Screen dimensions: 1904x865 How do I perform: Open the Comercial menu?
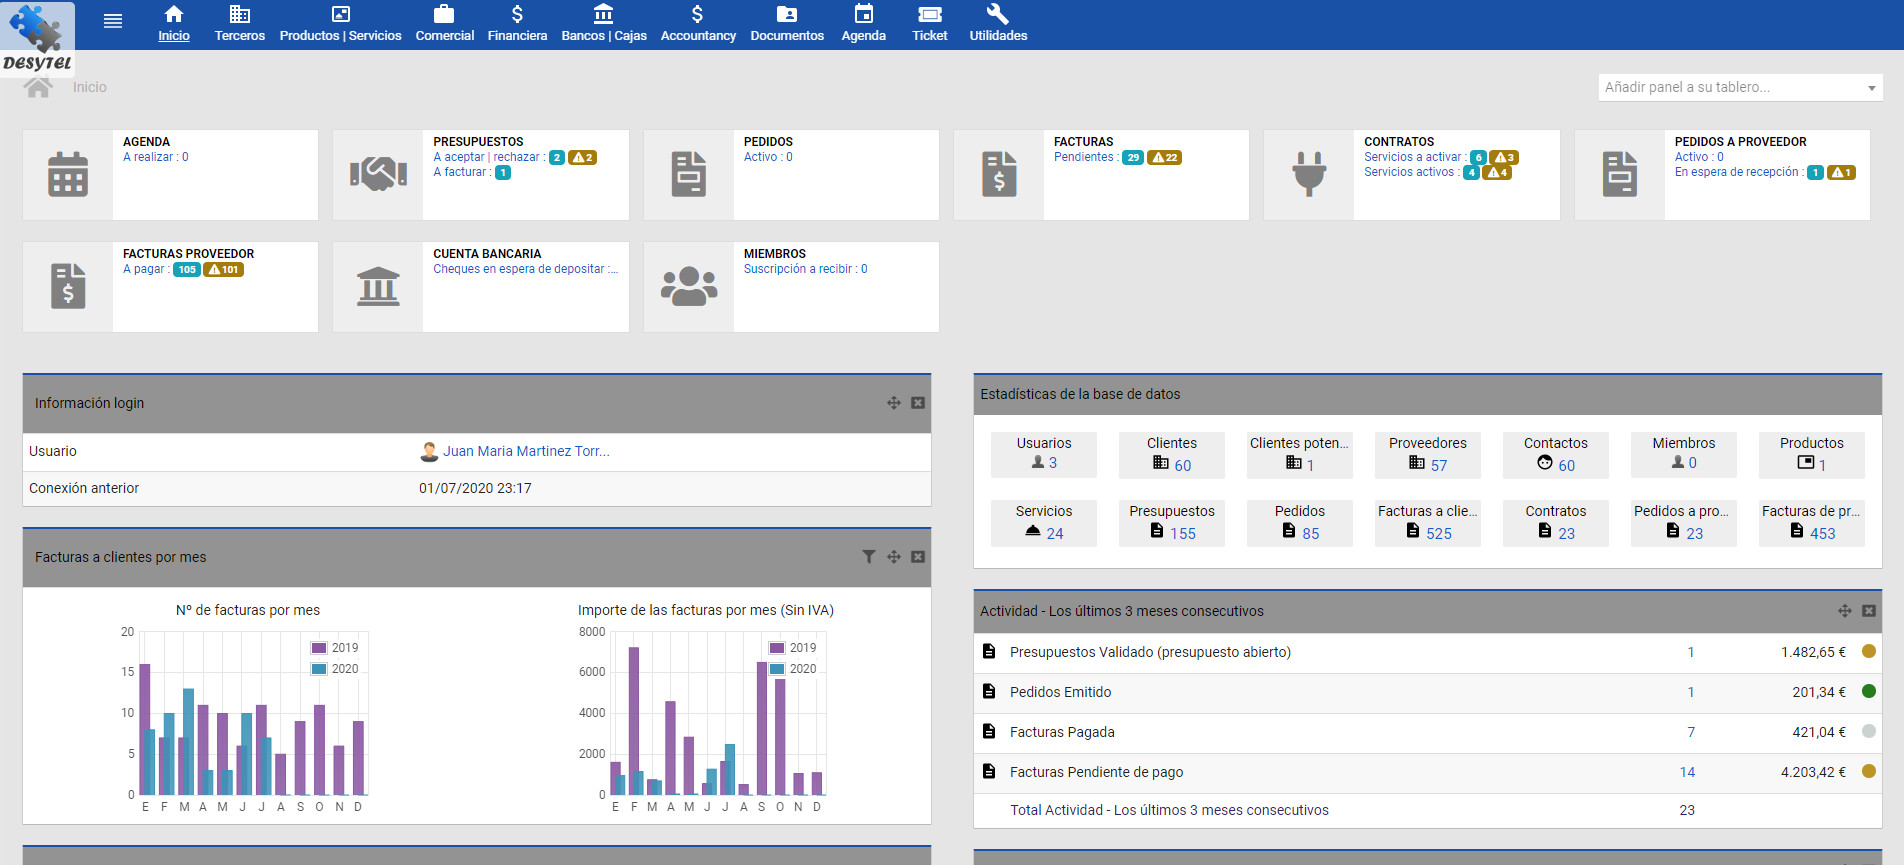tap(445, 24)
